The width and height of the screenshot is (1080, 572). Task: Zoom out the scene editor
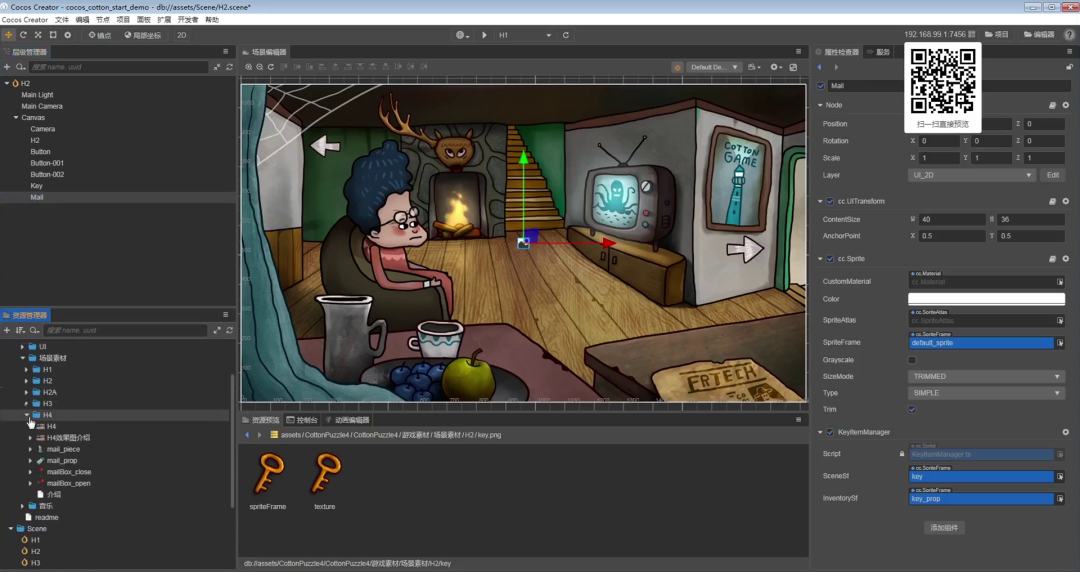click(x=260, y=67)
